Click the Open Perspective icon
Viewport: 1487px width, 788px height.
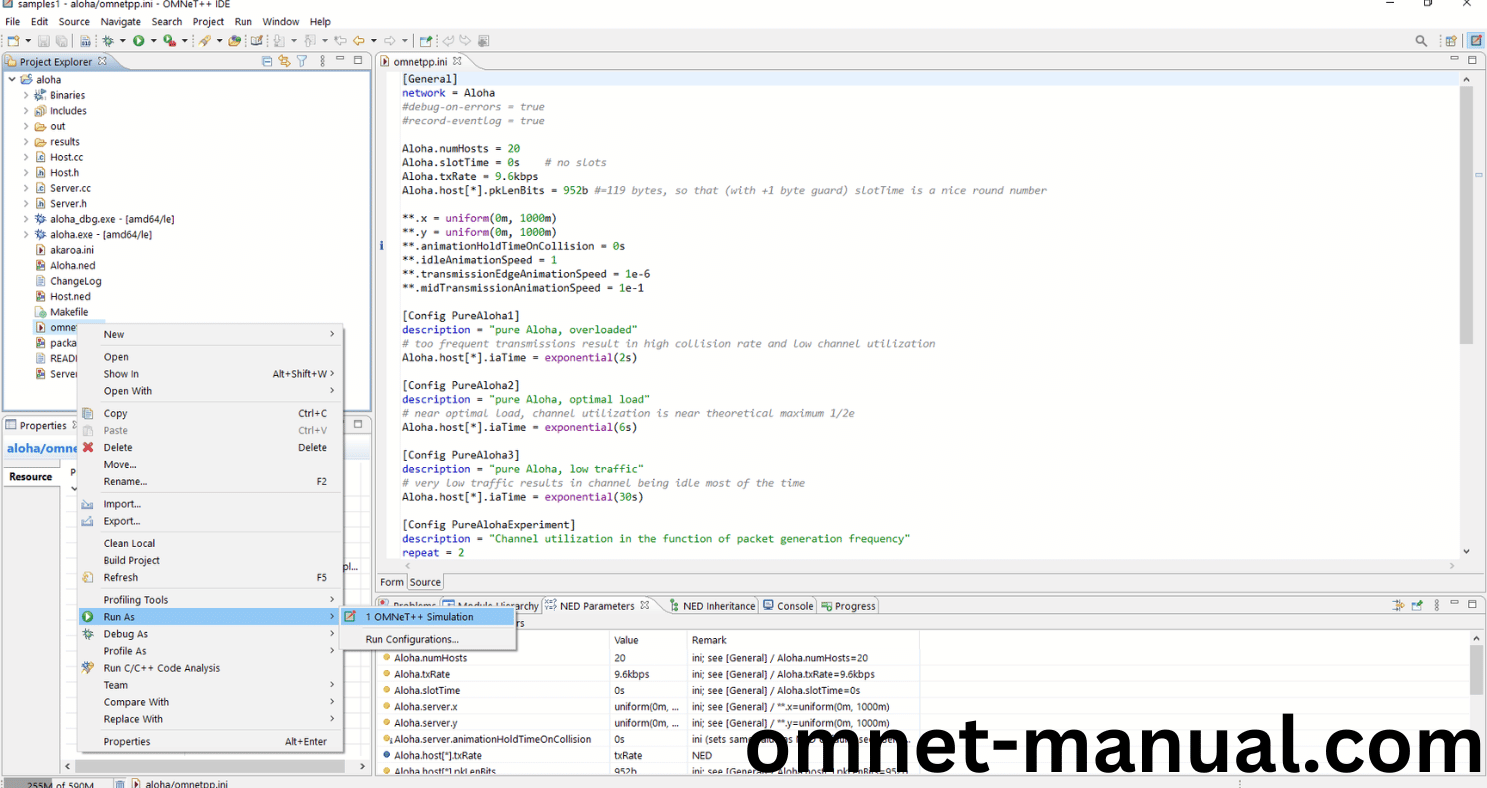(x=1450, y=41)
